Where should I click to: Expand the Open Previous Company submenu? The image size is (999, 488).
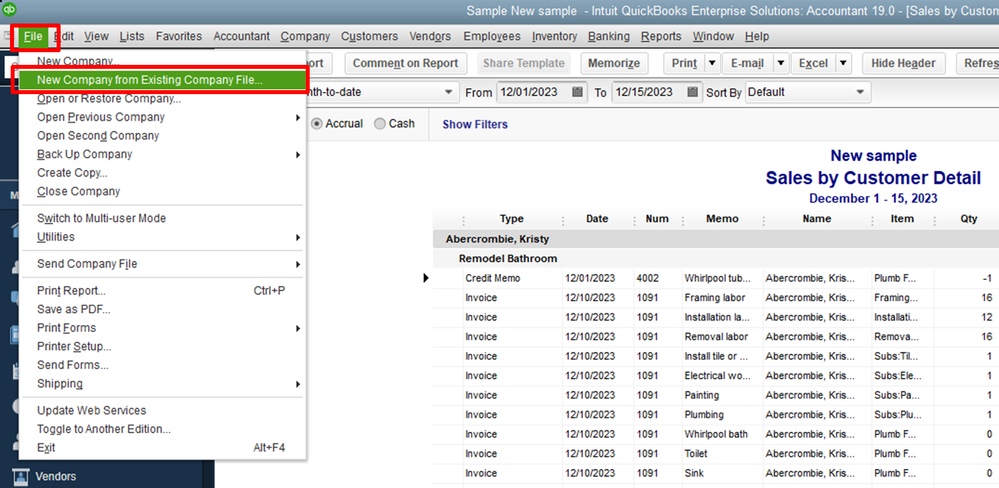tap(298, 118)
